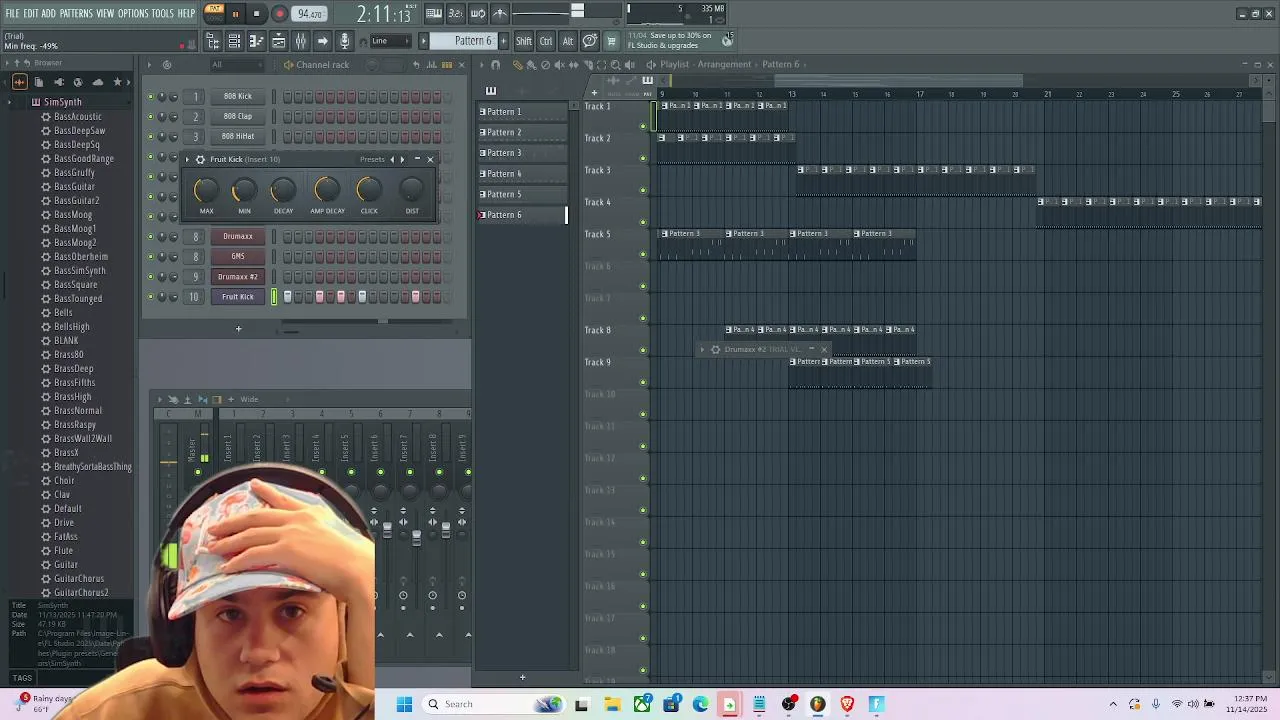Mute Track 5 using its green dot

[x=643, y=254]
